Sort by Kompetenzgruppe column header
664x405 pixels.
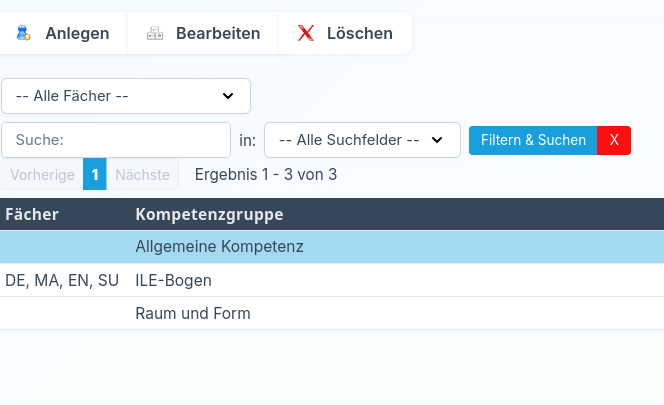click(x=209, y=214)
